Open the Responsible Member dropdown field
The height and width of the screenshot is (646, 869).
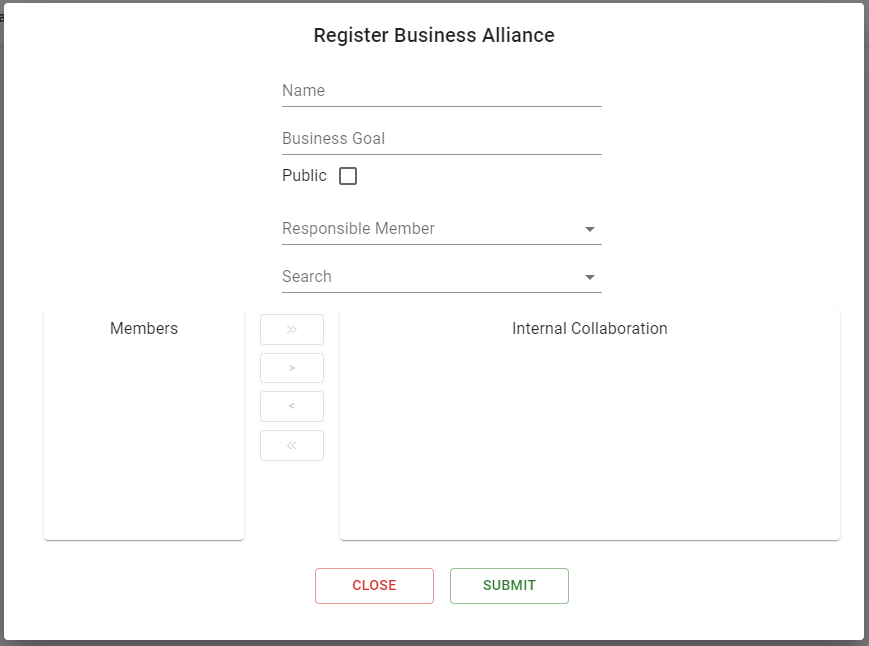point(442,229)
